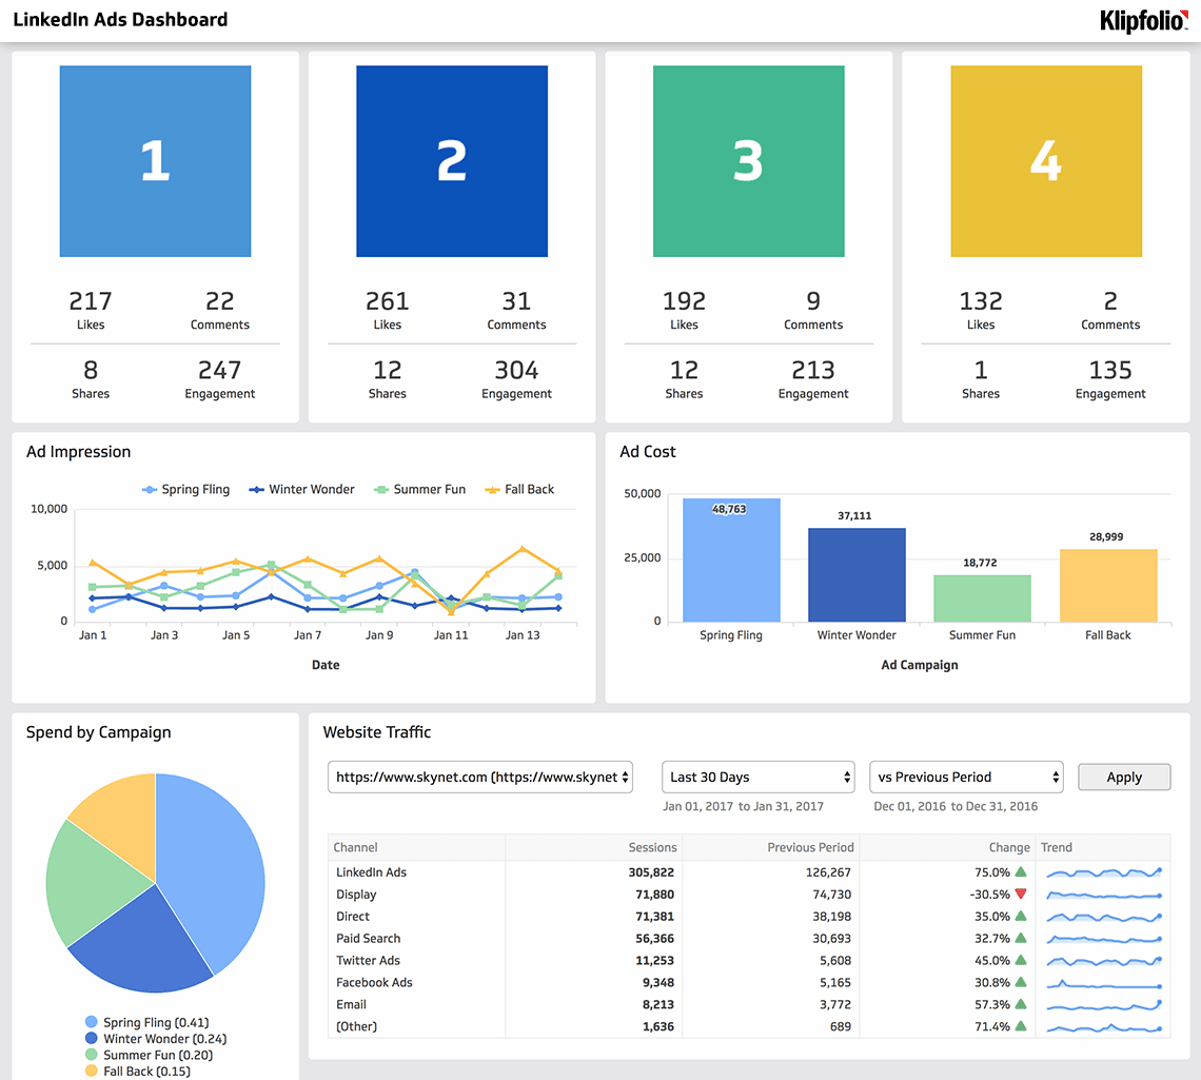
Task: Click the red decline indicator for Display channel
Action: [1022, 894]
